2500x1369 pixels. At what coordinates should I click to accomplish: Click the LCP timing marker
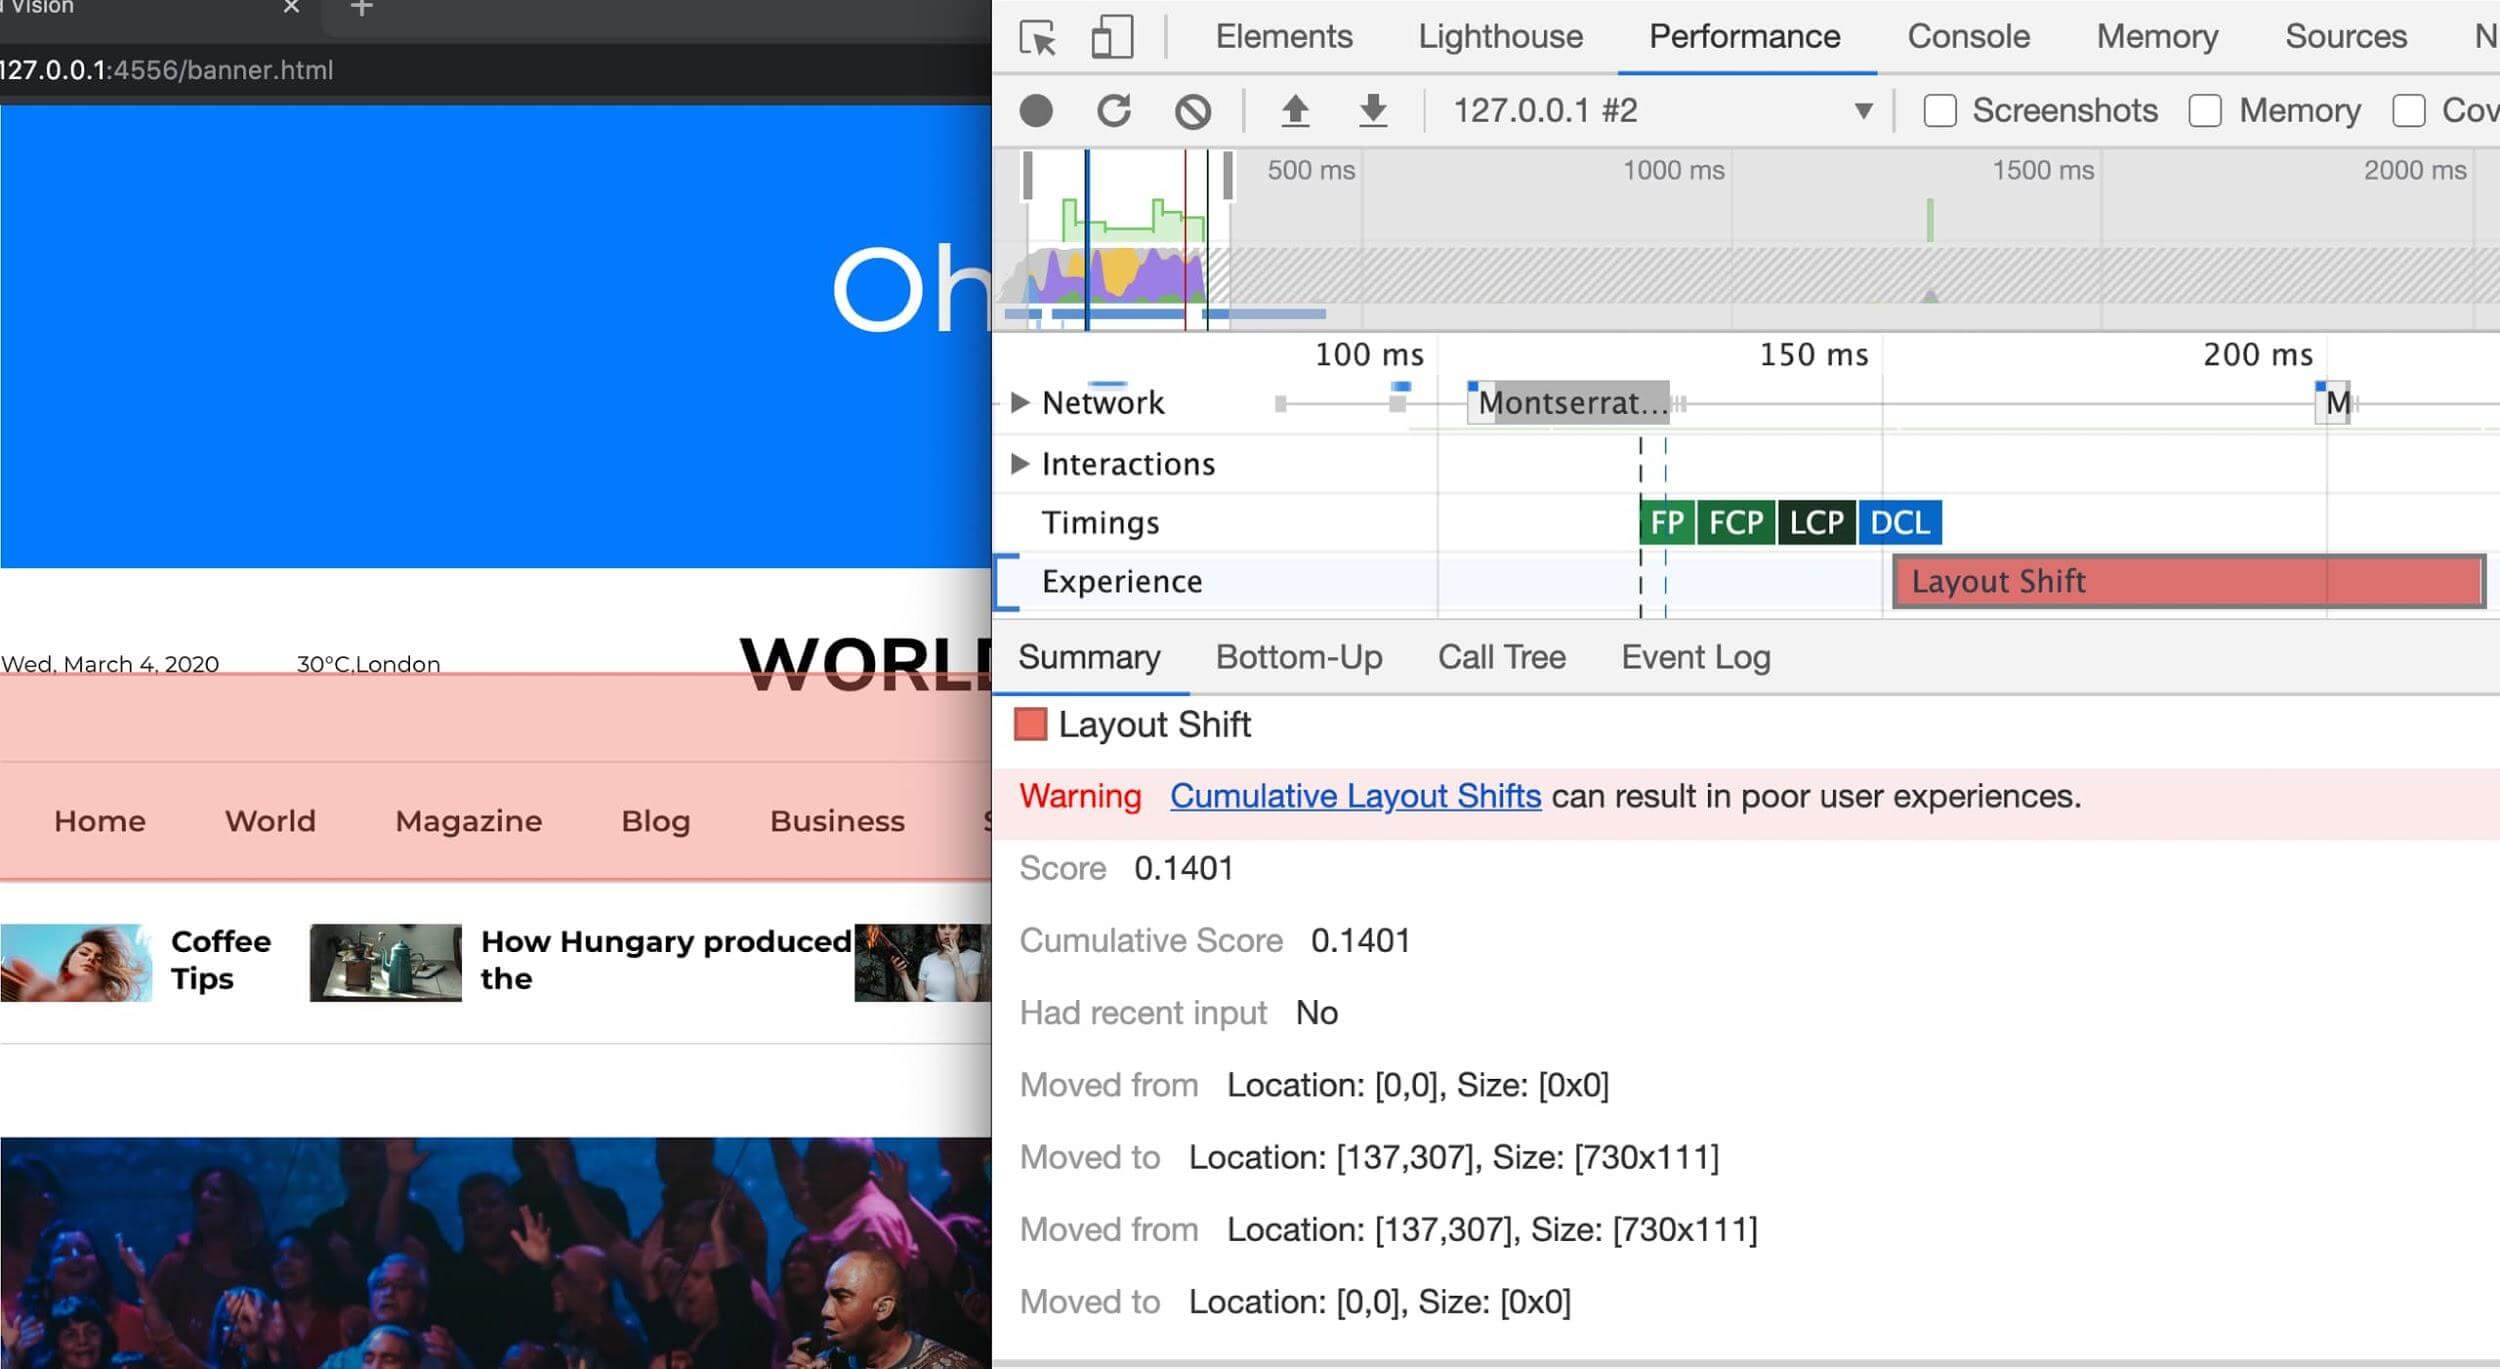point(1817,523)
